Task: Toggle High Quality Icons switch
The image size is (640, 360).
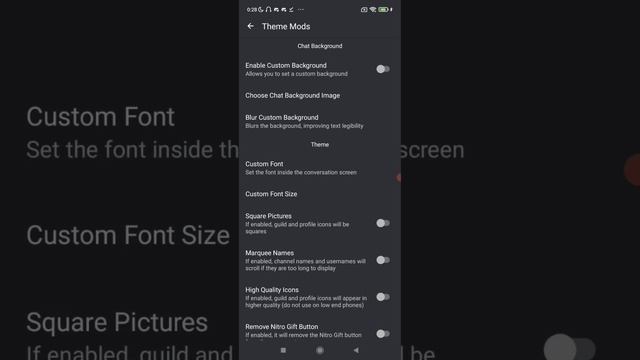Action: coord(383,297)
